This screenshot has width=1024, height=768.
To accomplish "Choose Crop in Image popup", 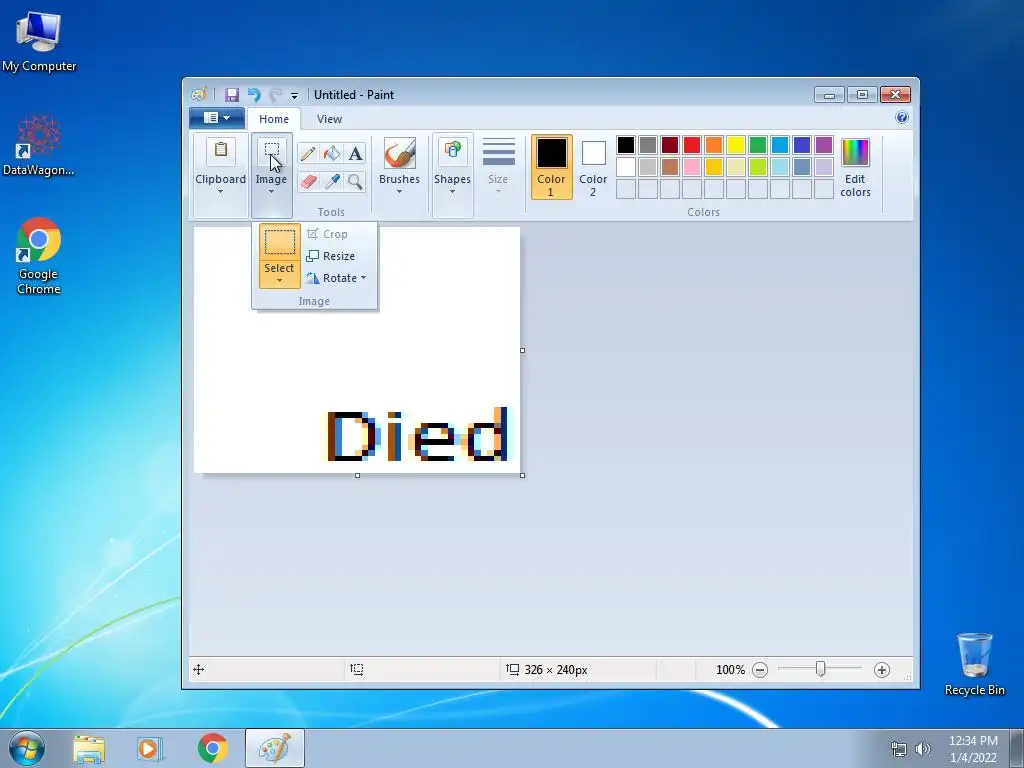I will (x=327, y=234).
